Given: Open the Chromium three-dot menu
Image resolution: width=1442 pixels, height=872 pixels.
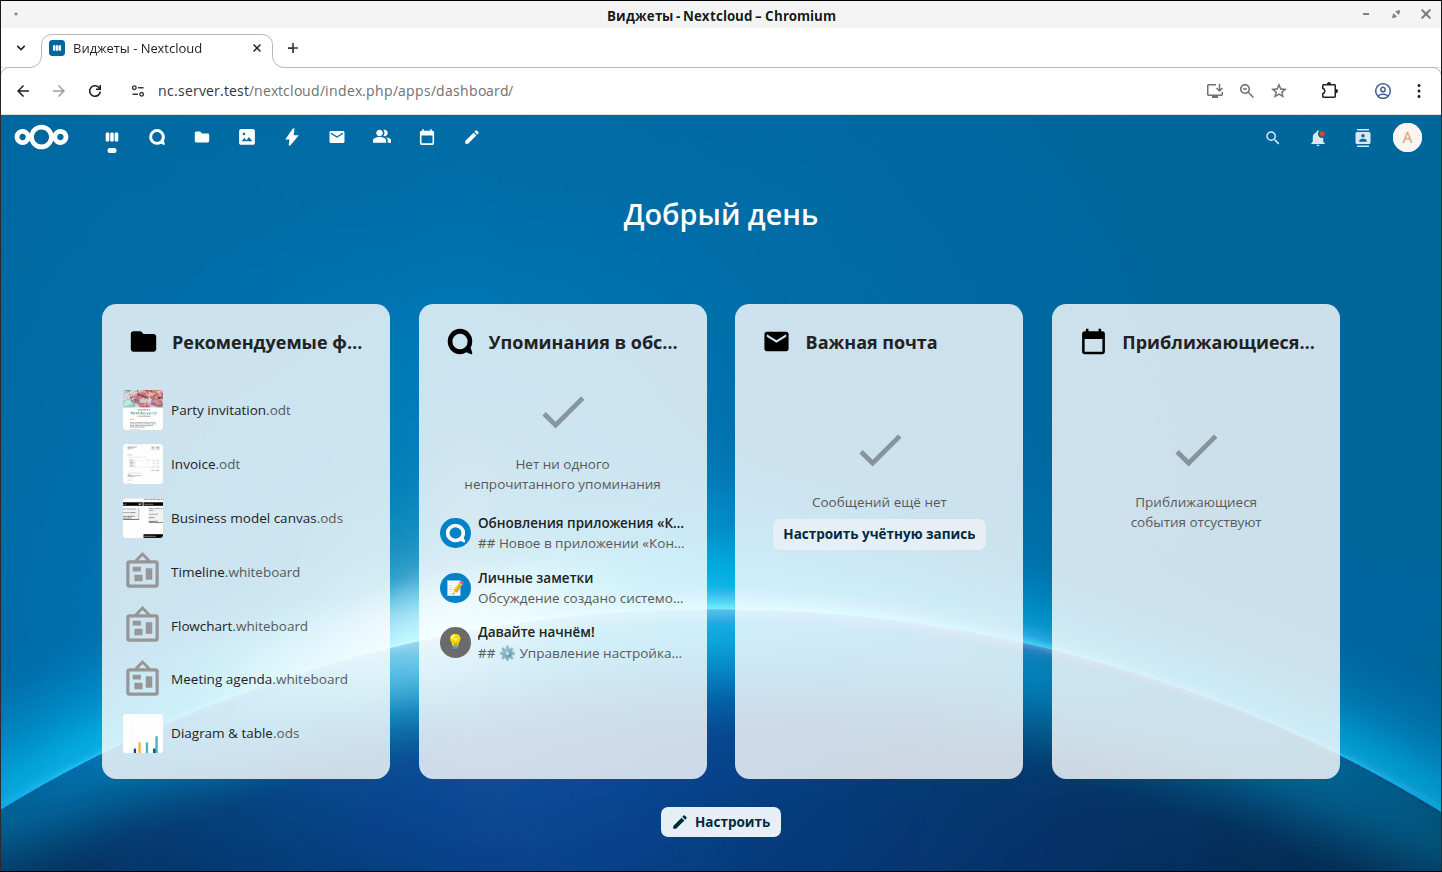Looking at the screenshot, I should (1418, 91).
